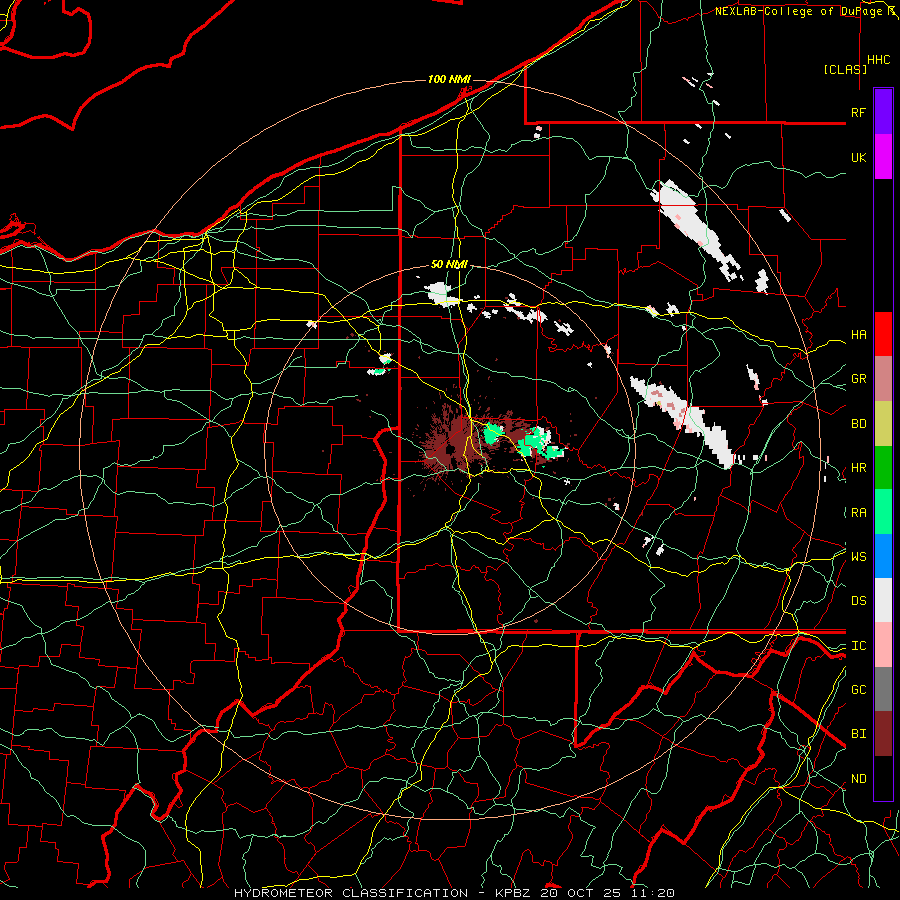This screenshot has height=900, width=900.
Task: Click the HA legend label
Action: click(x=858, y=335)
